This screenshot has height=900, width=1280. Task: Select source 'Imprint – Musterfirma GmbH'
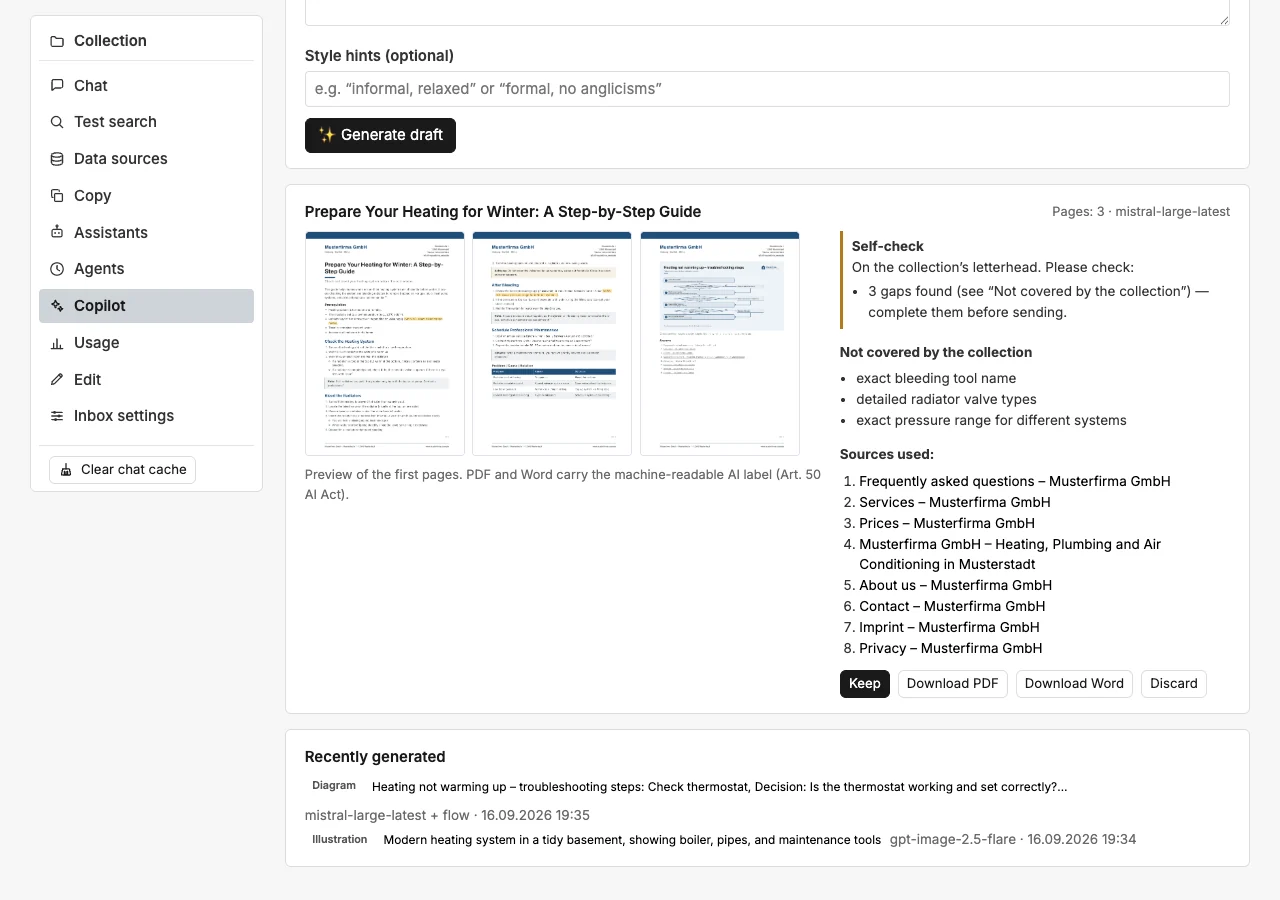(949, 628)
